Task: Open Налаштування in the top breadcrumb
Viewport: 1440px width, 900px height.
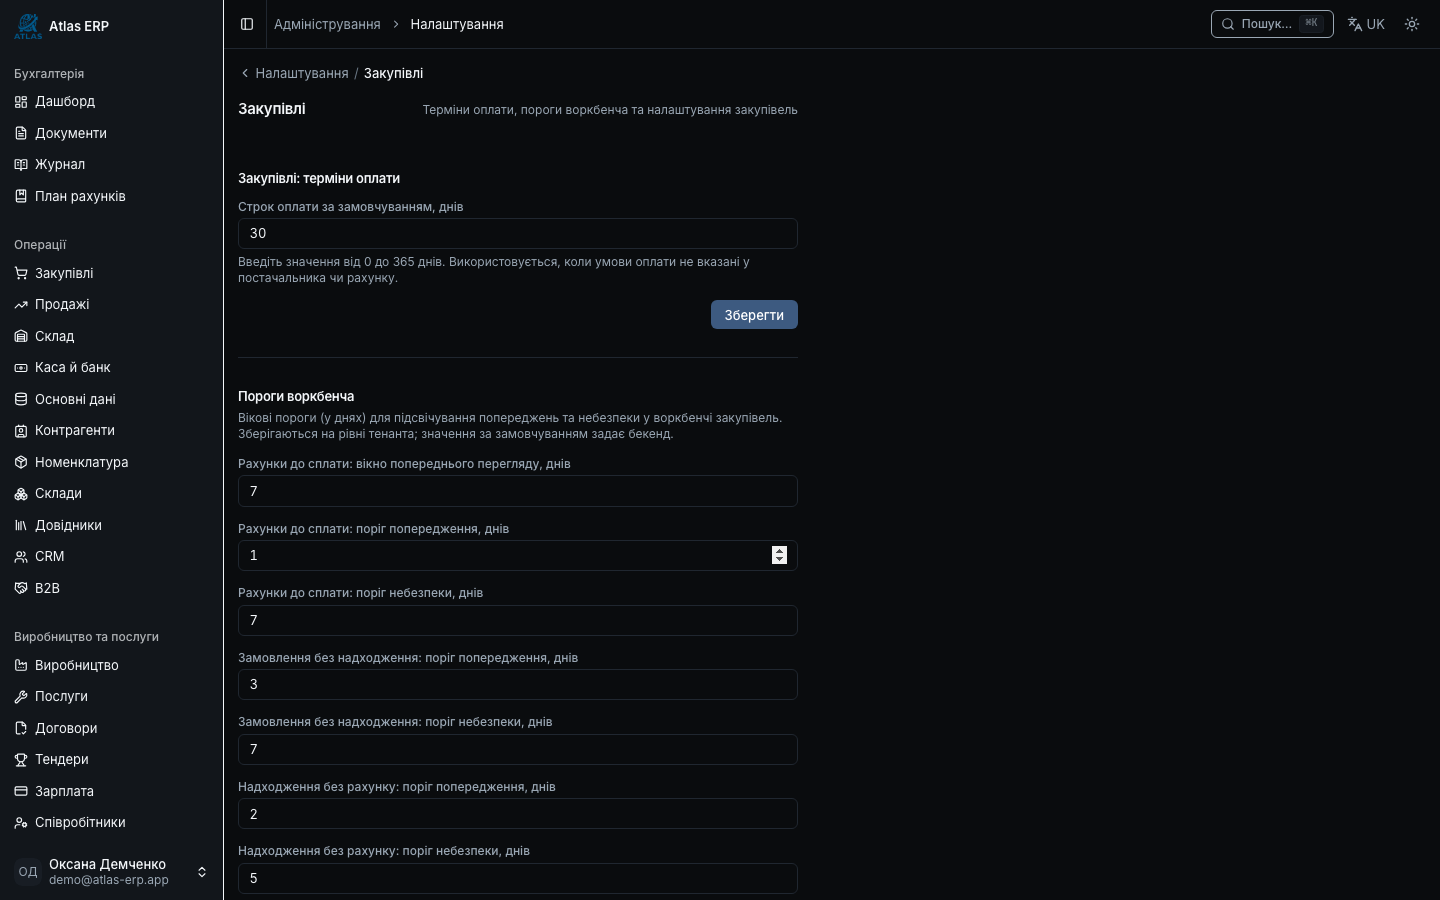Action: [457, 24]
